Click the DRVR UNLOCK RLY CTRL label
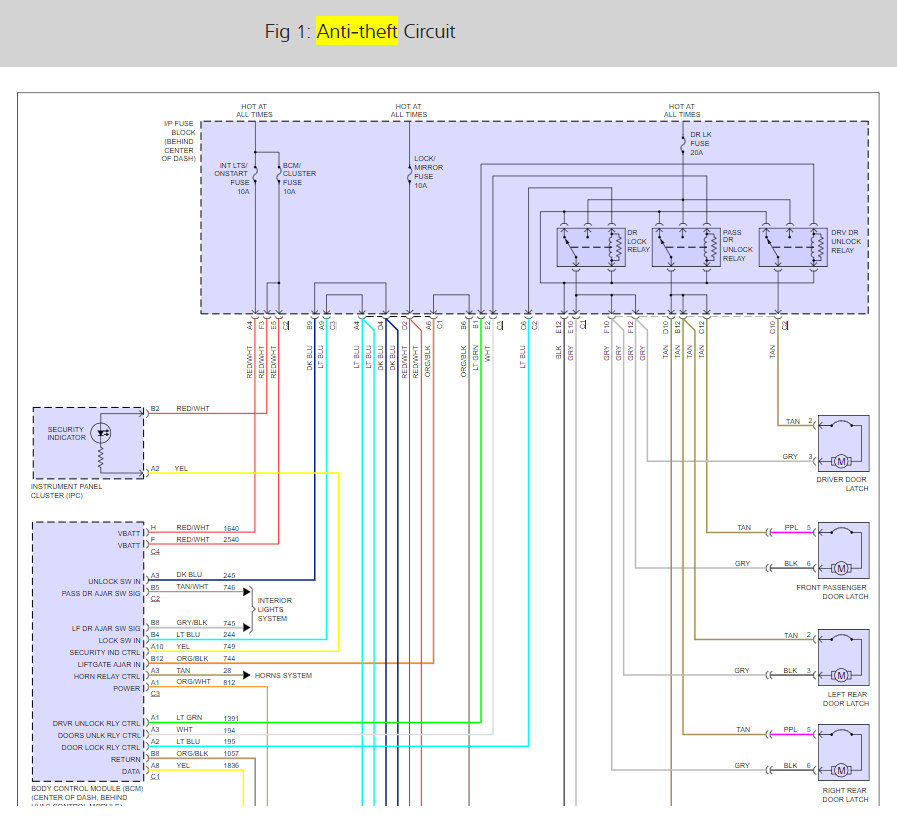This screenshot has width=897, height=823. (96, 723)
